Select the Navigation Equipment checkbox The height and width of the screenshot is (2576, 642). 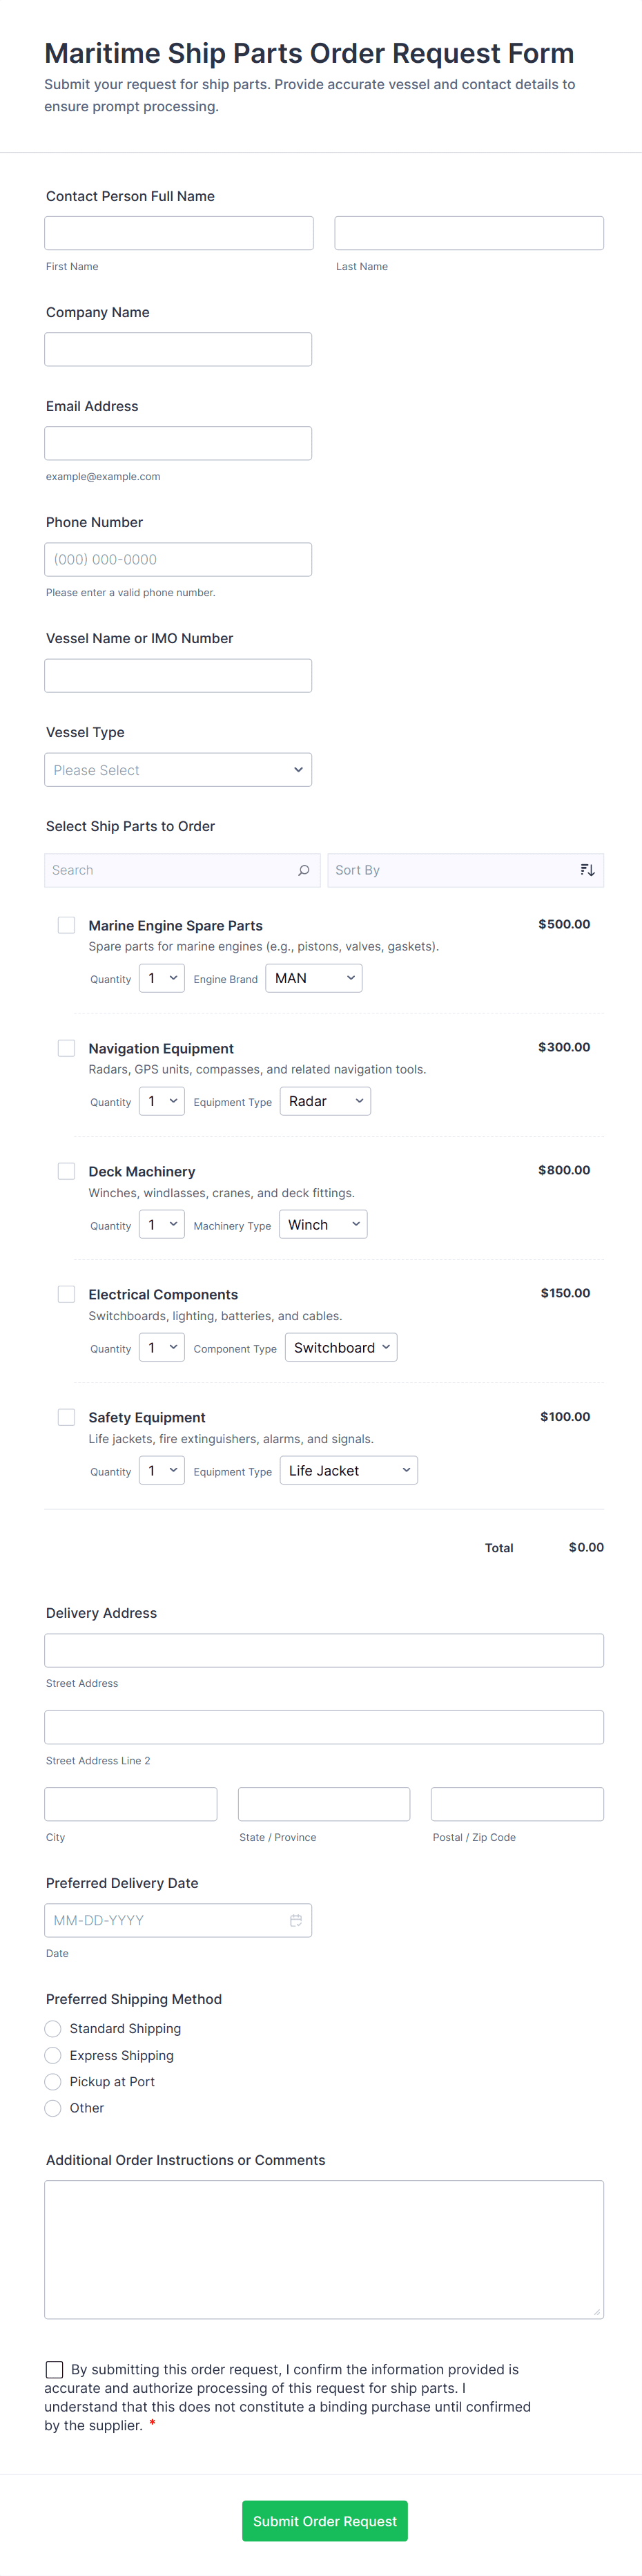click(x=66, y=1048)
